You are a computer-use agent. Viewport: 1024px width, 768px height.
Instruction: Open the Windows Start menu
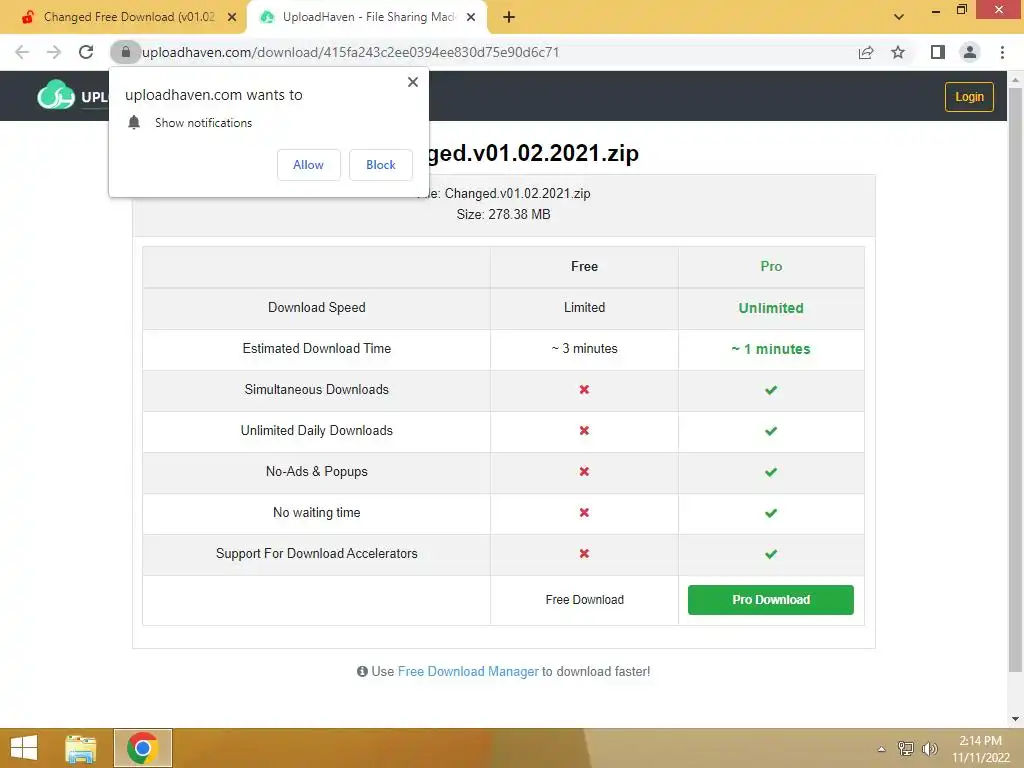coord(24,748)
